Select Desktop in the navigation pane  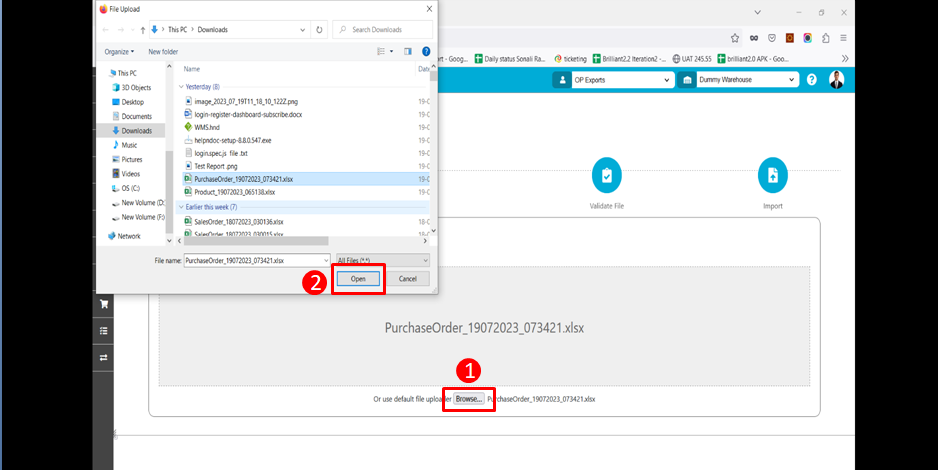[132, 102]
